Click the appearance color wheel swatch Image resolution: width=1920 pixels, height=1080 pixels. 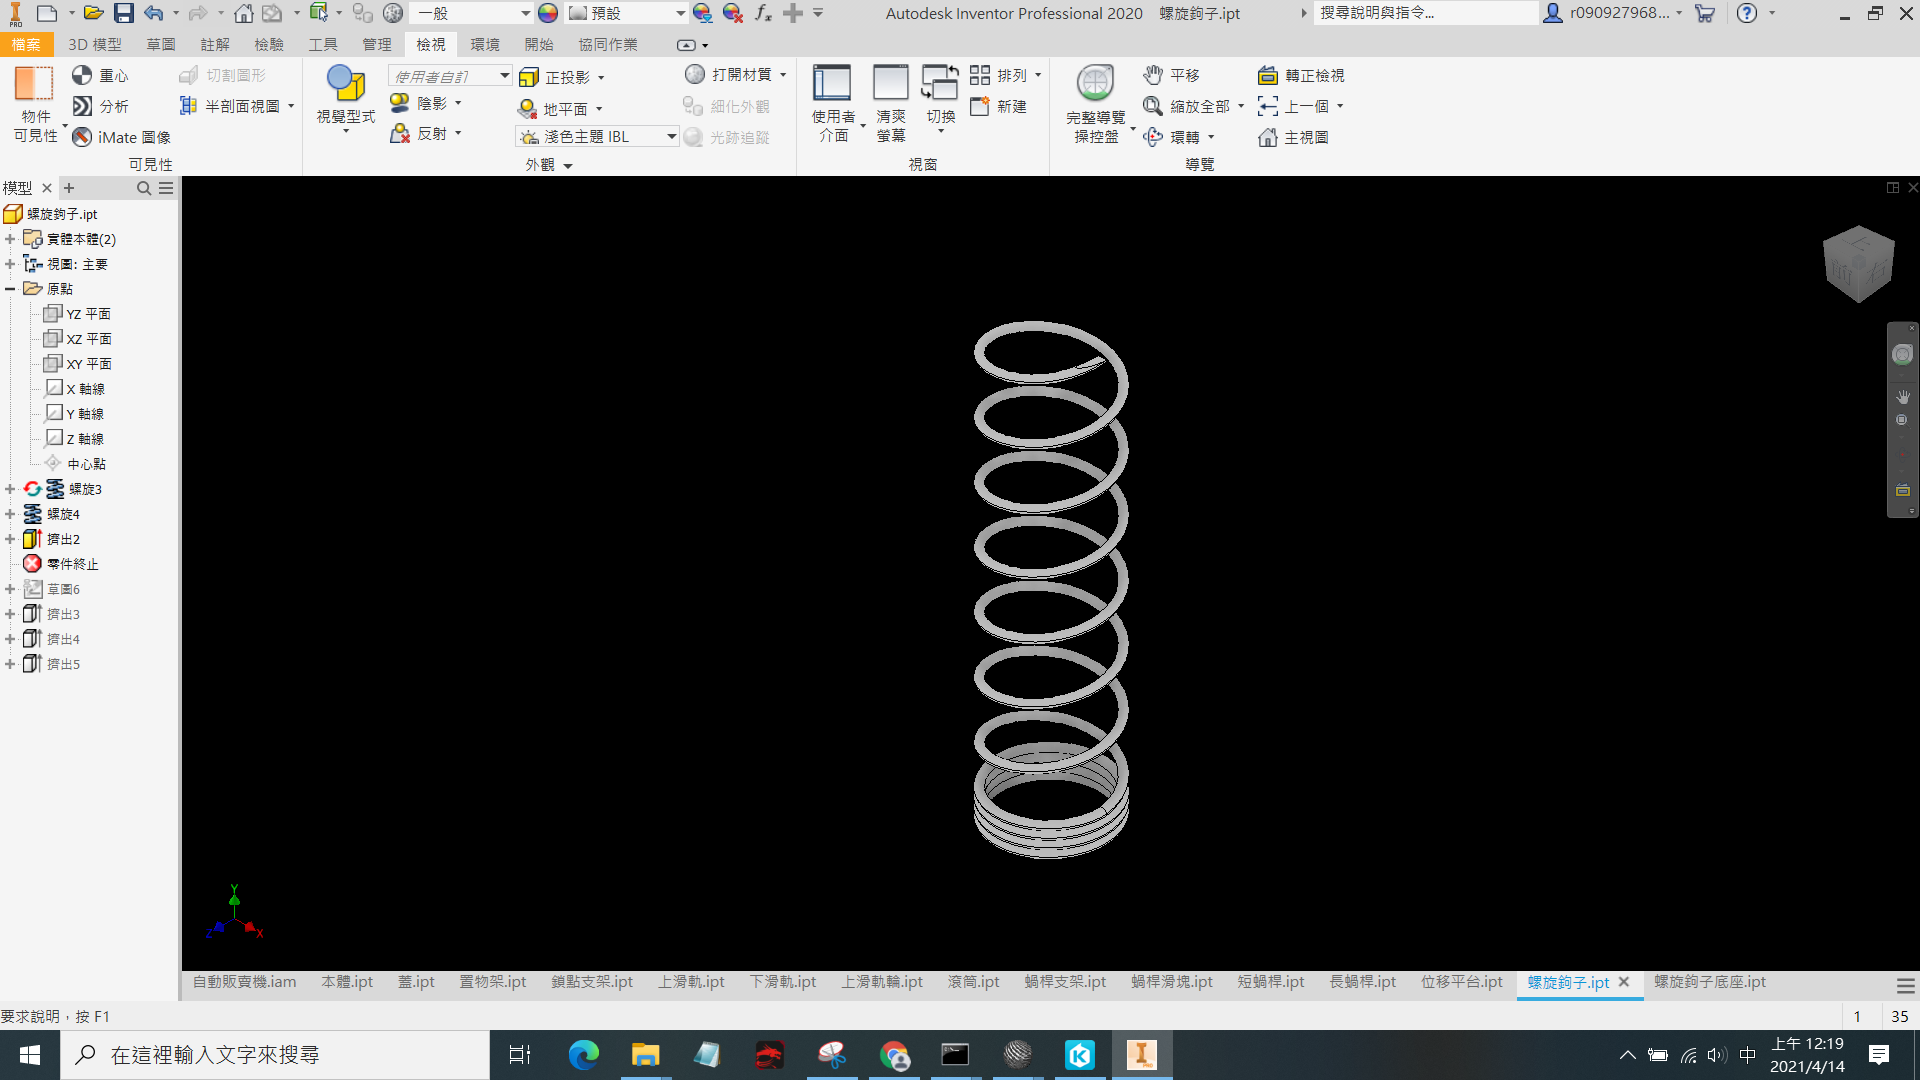[548, 13]
